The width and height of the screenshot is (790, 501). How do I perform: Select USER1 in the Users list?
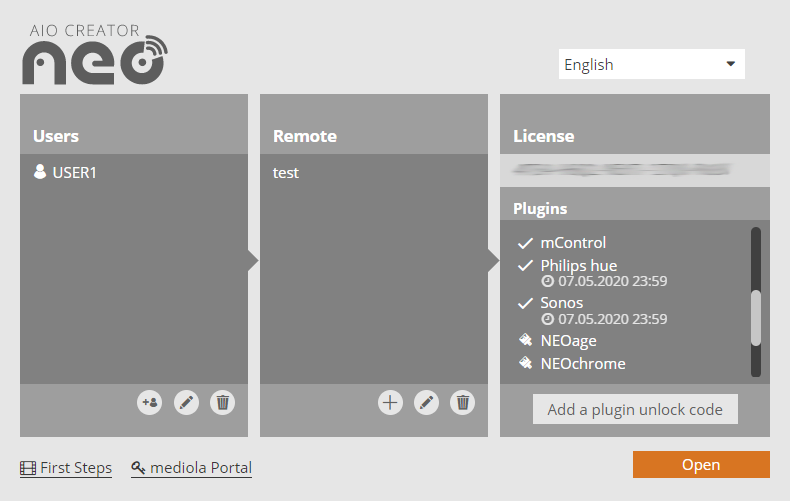75,172
